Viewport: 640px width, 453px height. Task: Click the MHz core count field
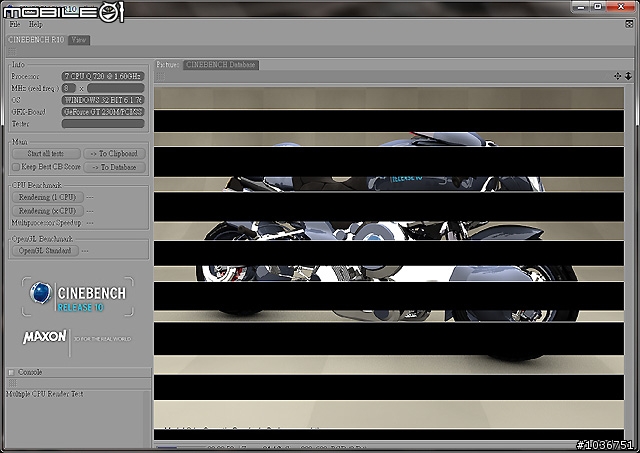[x=69, y=88]
